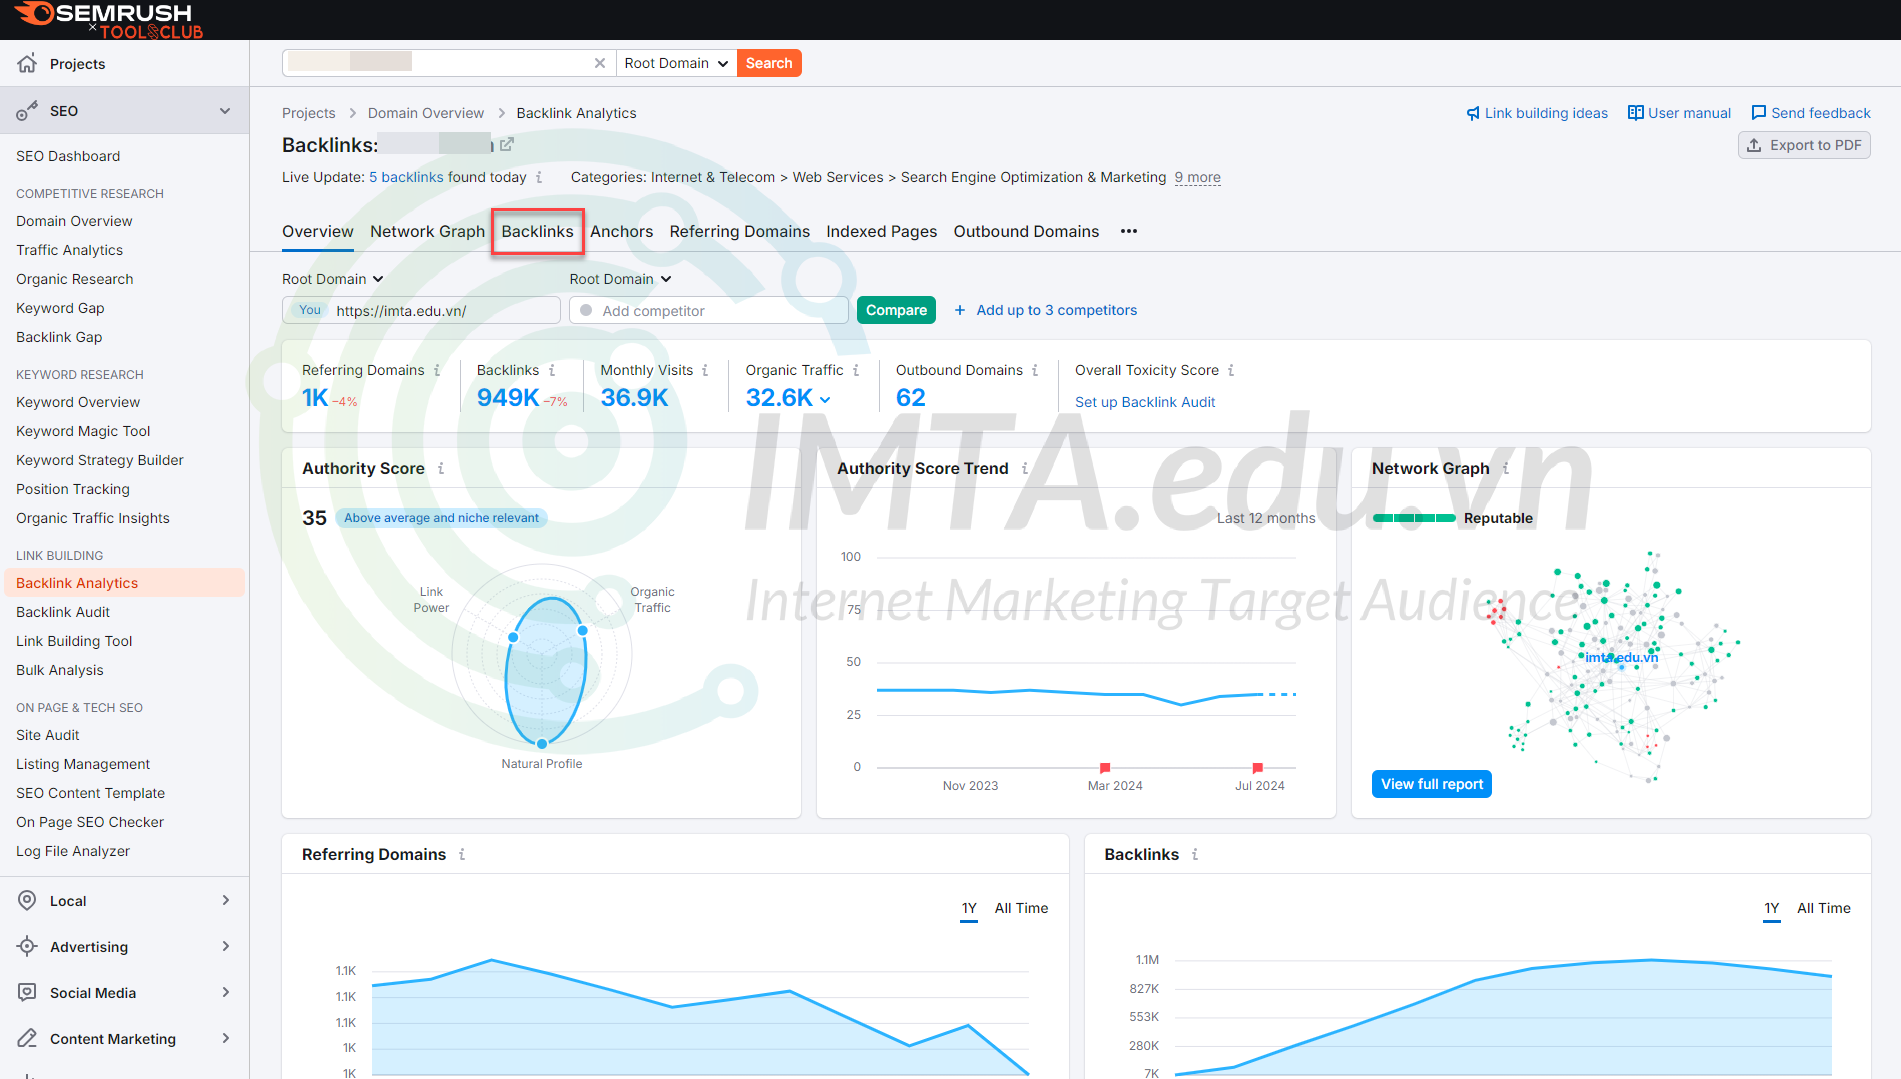Click 5 backlinks found today link
1901x1079 pixels.
pyautogui.click(x=407, y=177)
